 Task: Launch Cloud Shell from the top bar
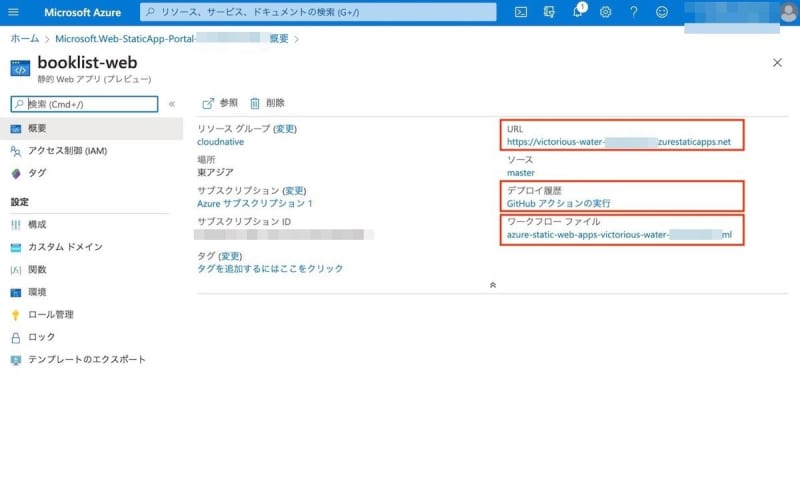coord(521,12)
